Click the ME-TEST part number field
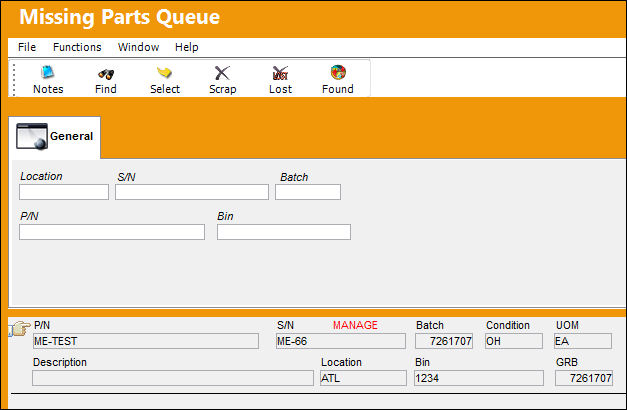 click(146, 341)
